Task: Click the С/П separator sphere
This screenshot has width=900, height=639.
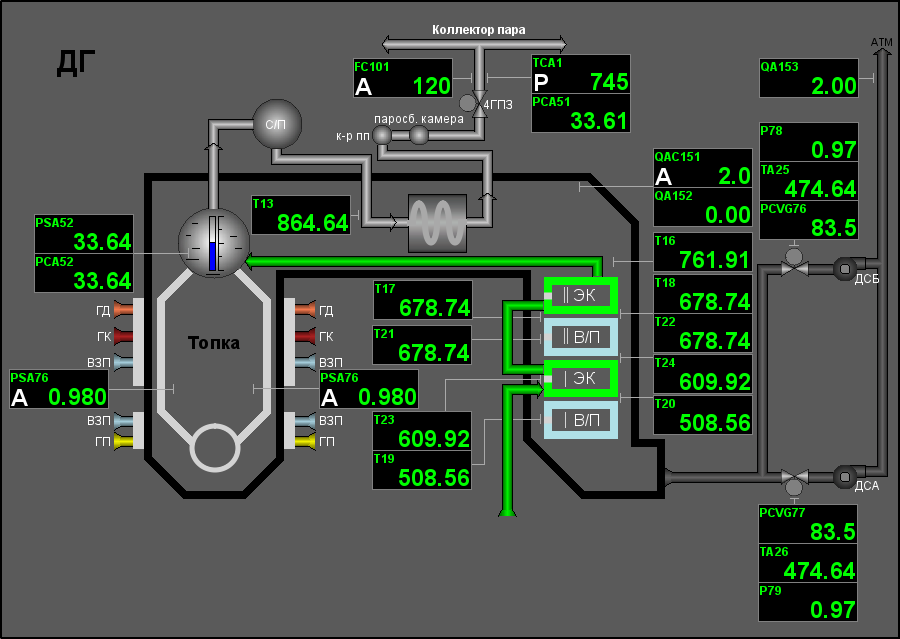Action: click(277, 124)
